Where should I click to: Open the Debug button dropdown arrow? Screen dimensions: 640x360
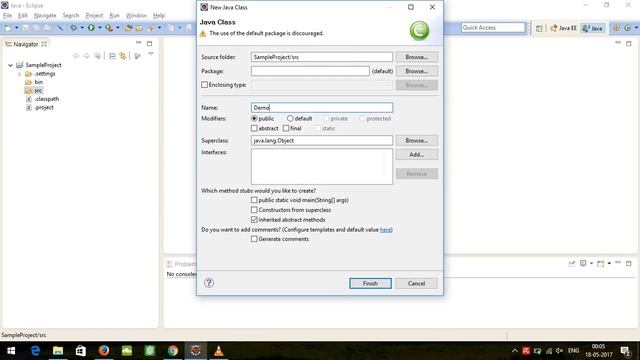[x=82, y=28]
